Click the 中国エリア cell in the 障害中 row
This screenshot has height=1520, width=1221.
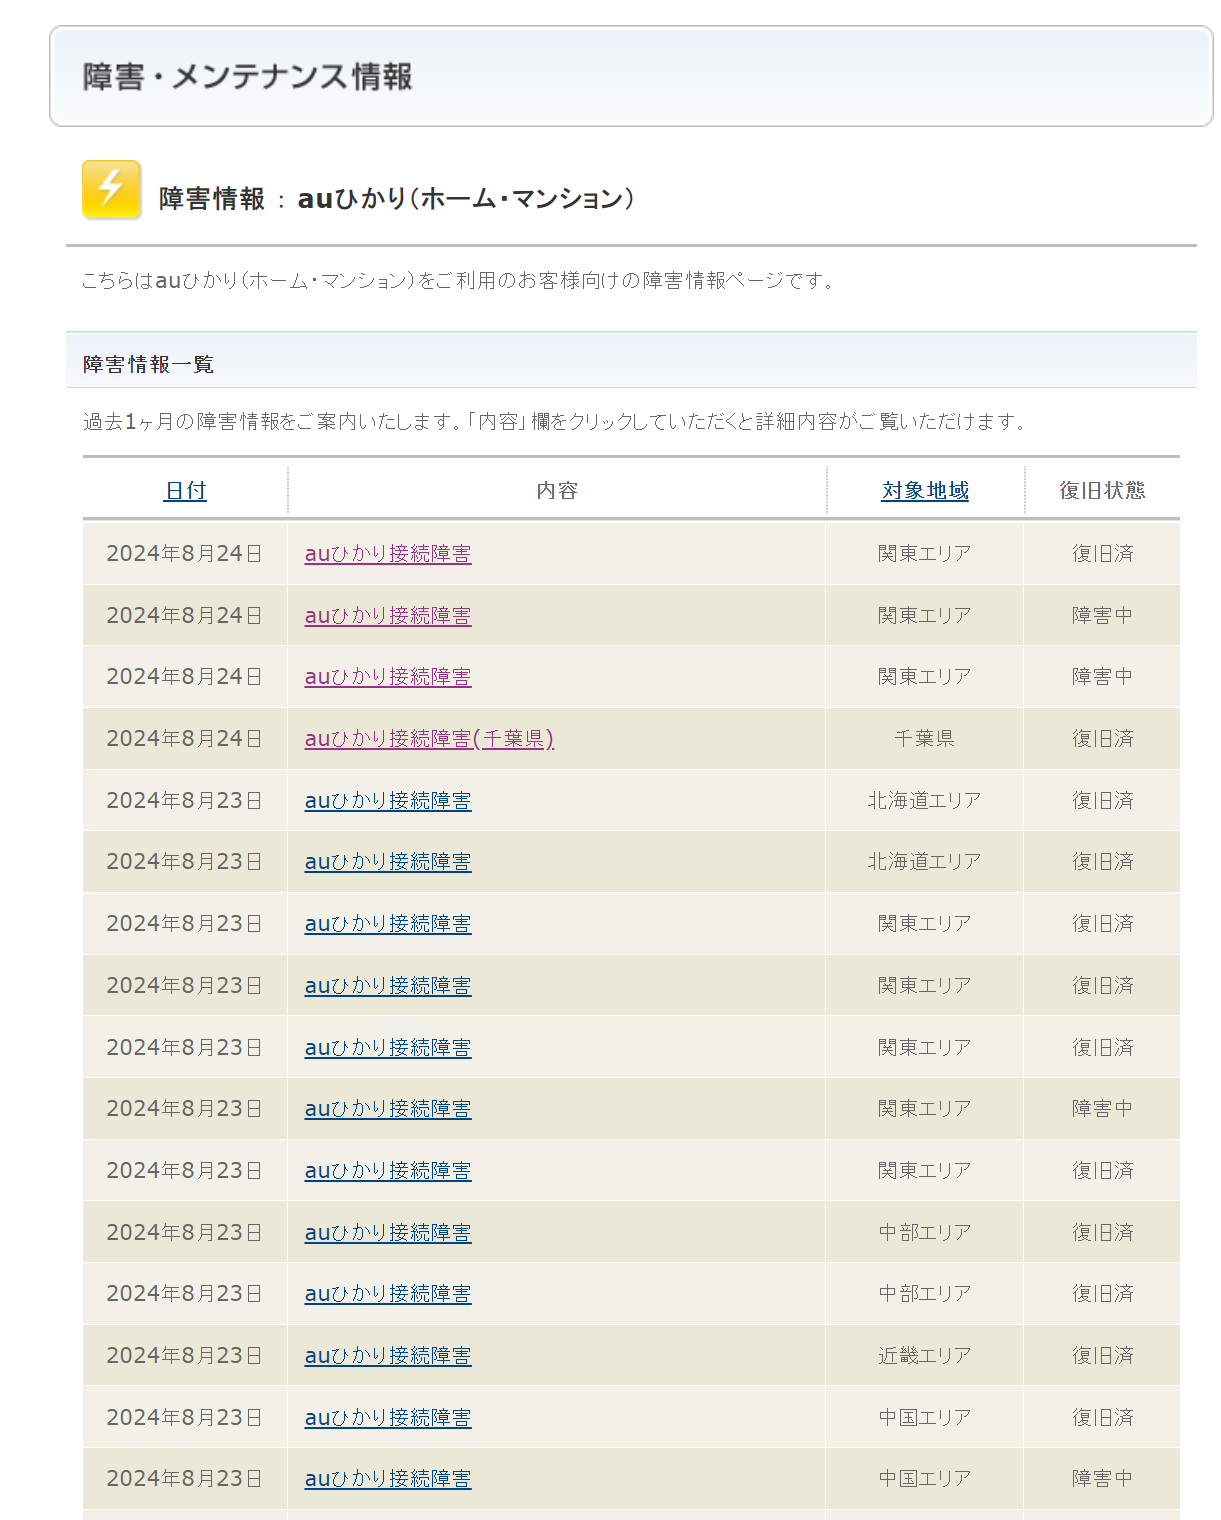(925, 1478)
